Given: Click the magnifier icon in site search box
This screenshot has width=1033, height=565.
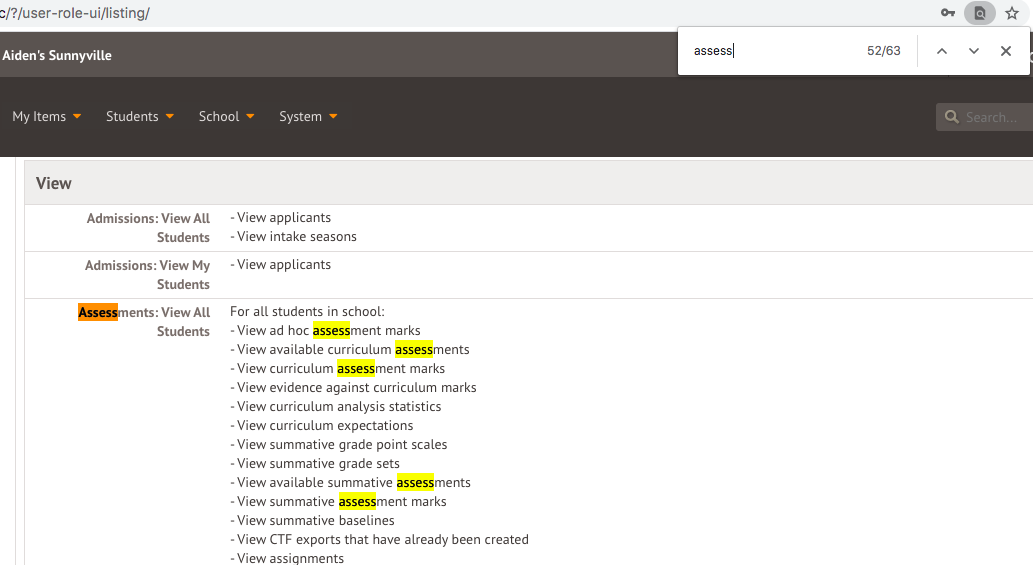Looking at the screenshot, I should 951,117.
